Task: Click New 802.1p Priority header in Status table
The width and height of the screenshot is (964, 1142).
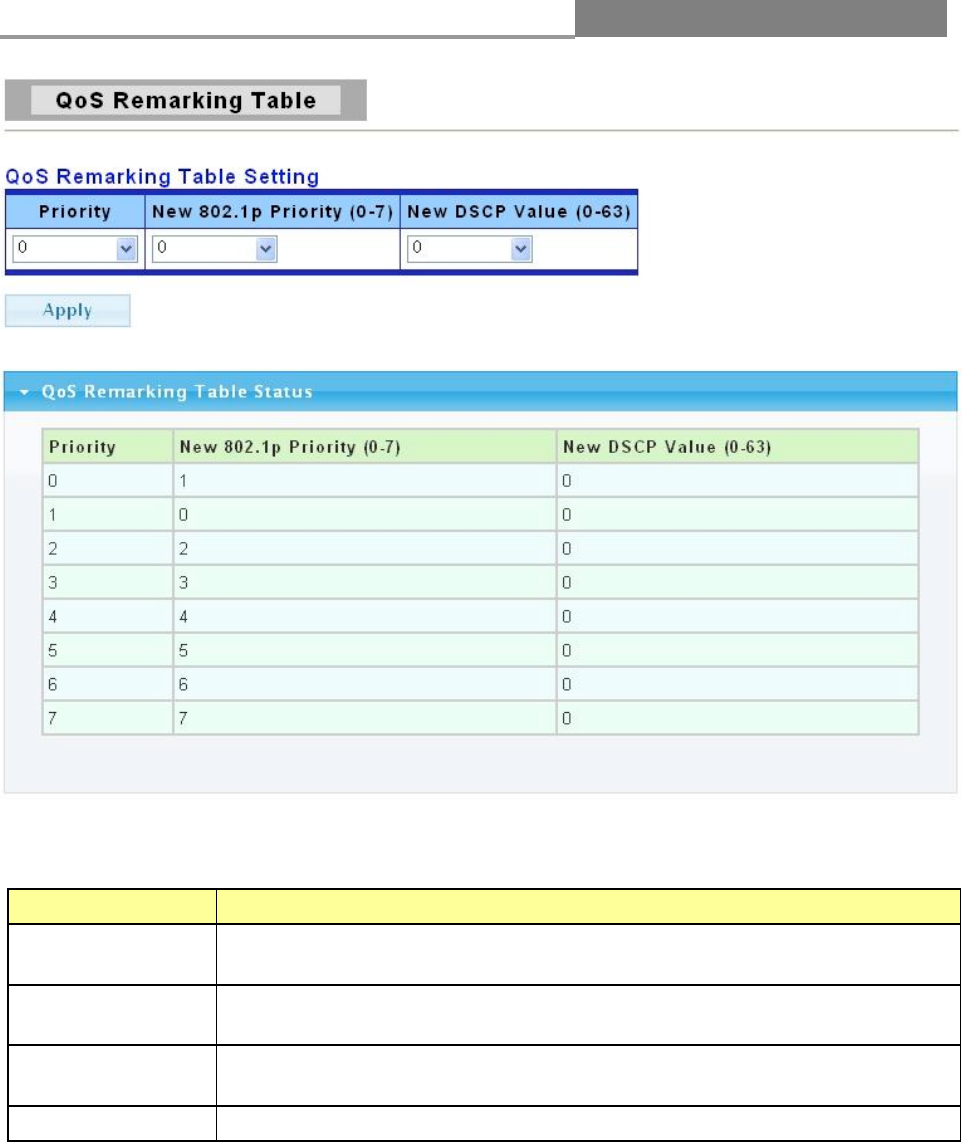Action: coord(365,446)
